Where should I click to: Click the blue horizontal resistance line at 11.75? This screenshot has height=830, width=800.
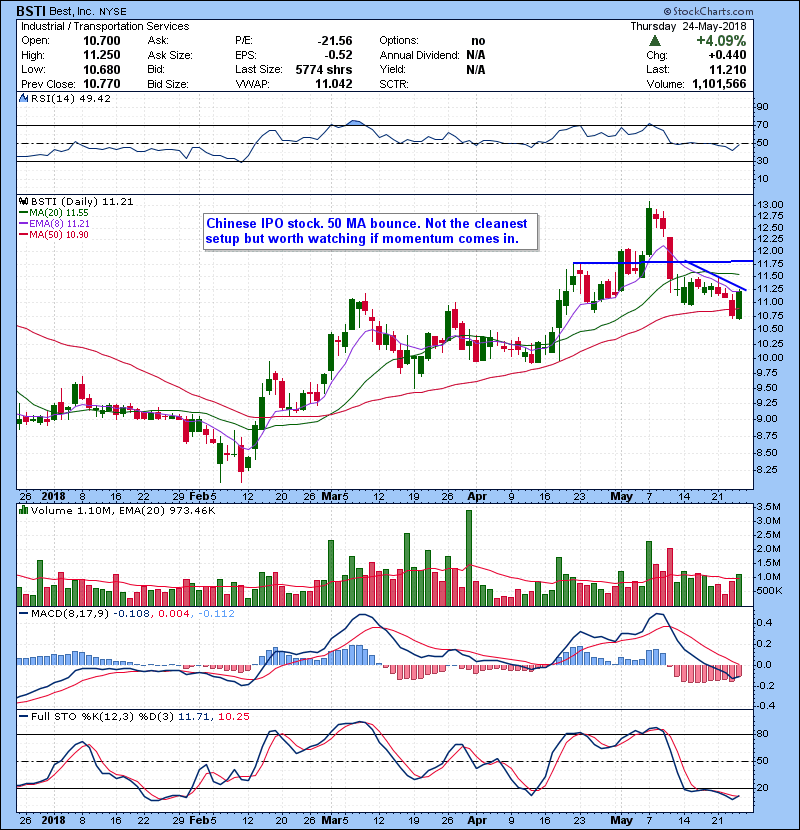coord(663,262)
